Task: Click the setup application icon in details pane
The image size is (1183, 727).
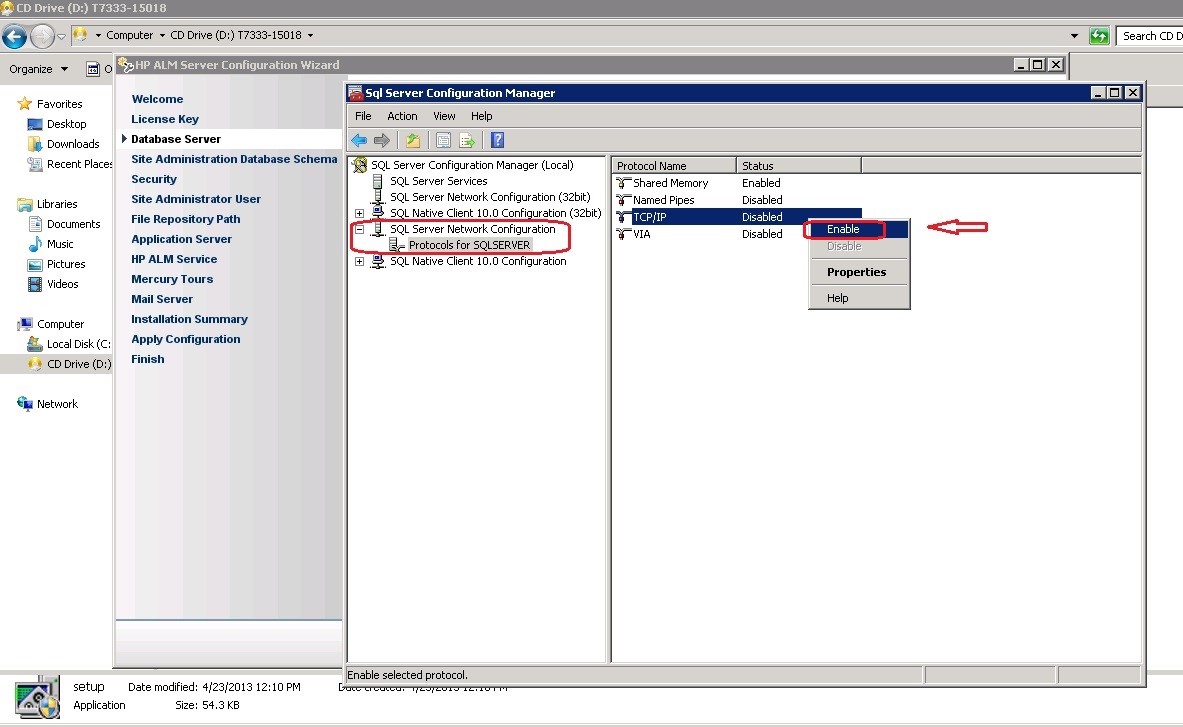Action: [37, 698]
